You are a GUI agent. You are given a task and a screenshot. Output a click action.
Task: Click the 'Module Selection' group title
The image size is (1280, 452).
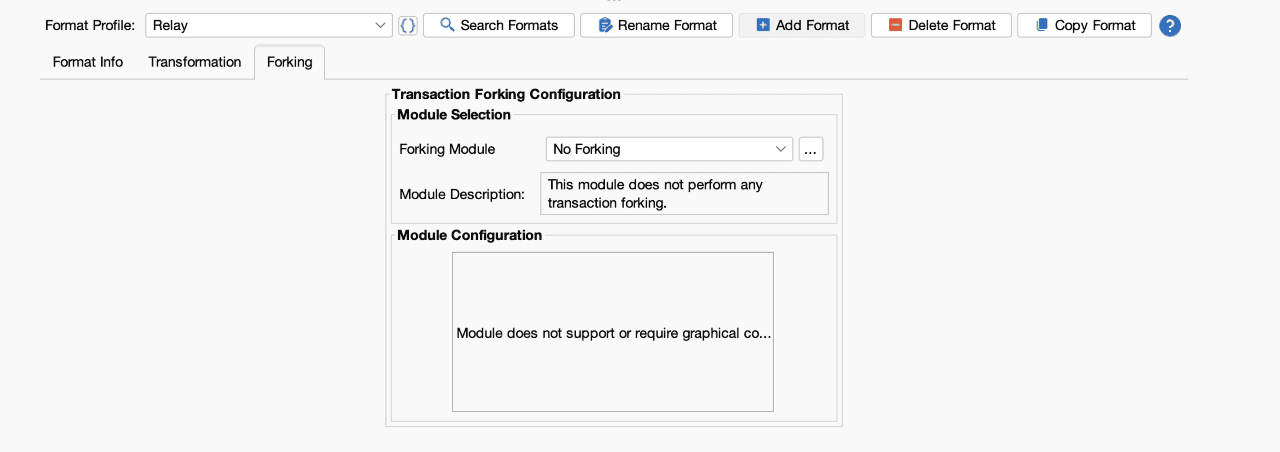(x=454, y=114)
